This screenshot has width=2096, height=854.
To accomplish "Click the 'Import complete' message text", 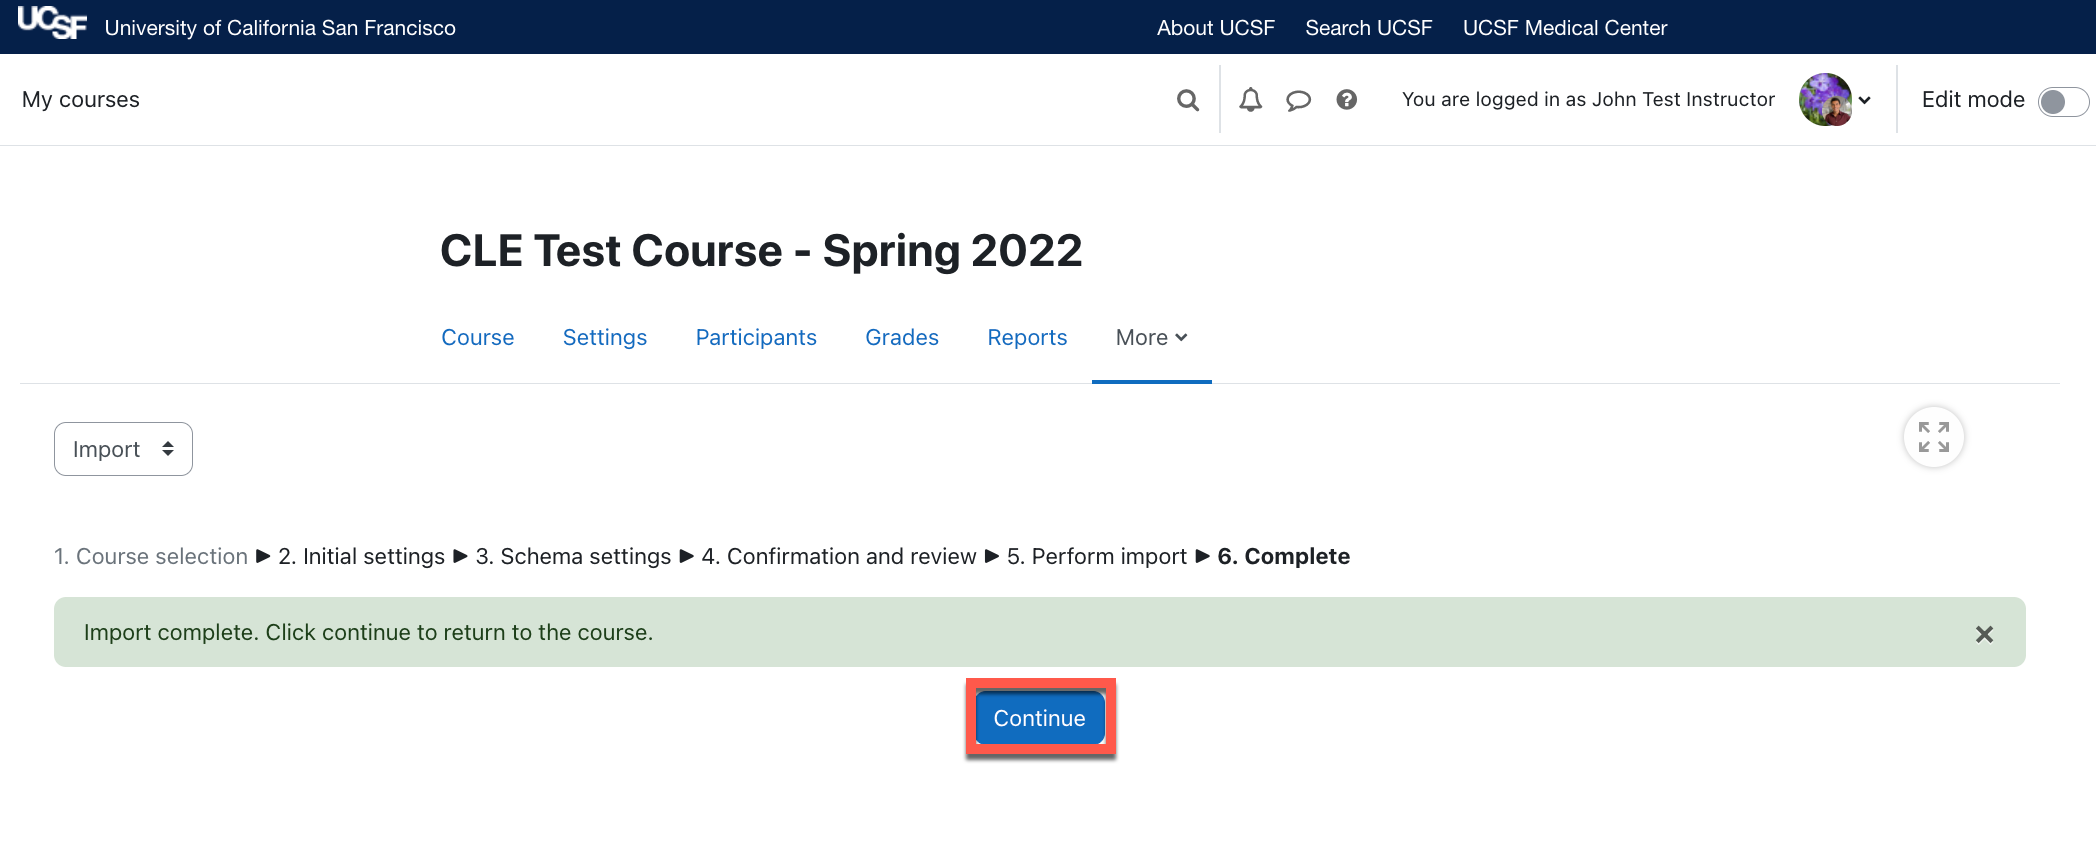I will click(369, 633).
